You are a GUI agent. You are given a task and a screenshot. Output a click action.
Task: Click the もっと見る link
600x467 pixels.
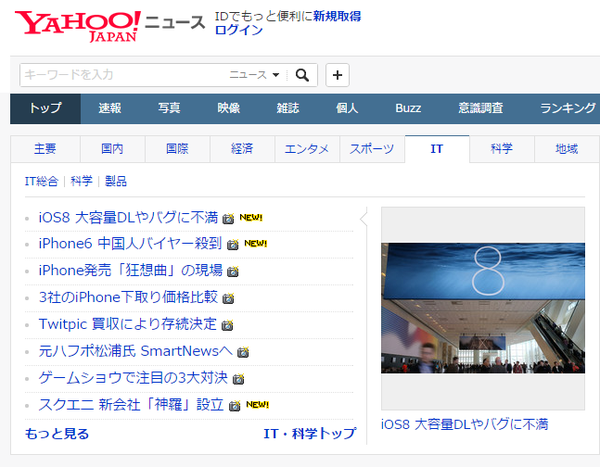tap(57, 434)
